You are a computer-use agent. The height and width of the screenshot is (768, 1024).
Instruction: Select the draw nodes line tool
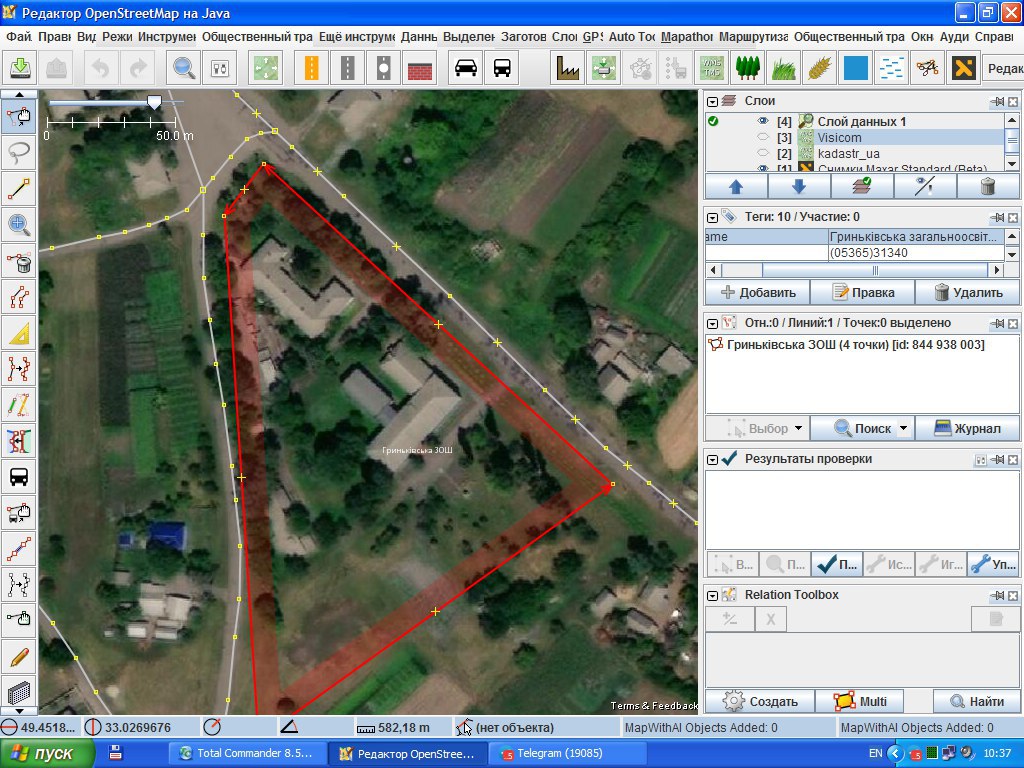pyautogui.click(x=19, y=189)
